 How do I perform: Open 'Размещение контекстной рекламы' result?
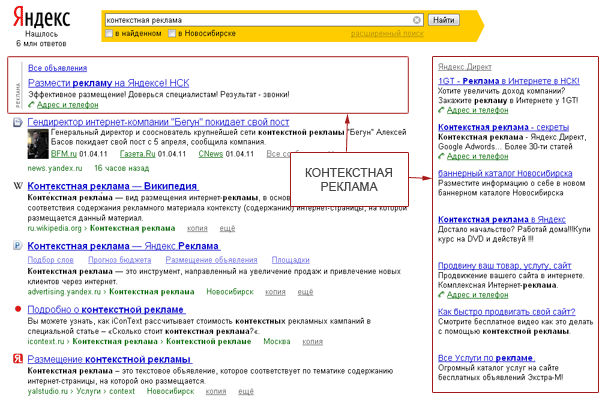110,360
